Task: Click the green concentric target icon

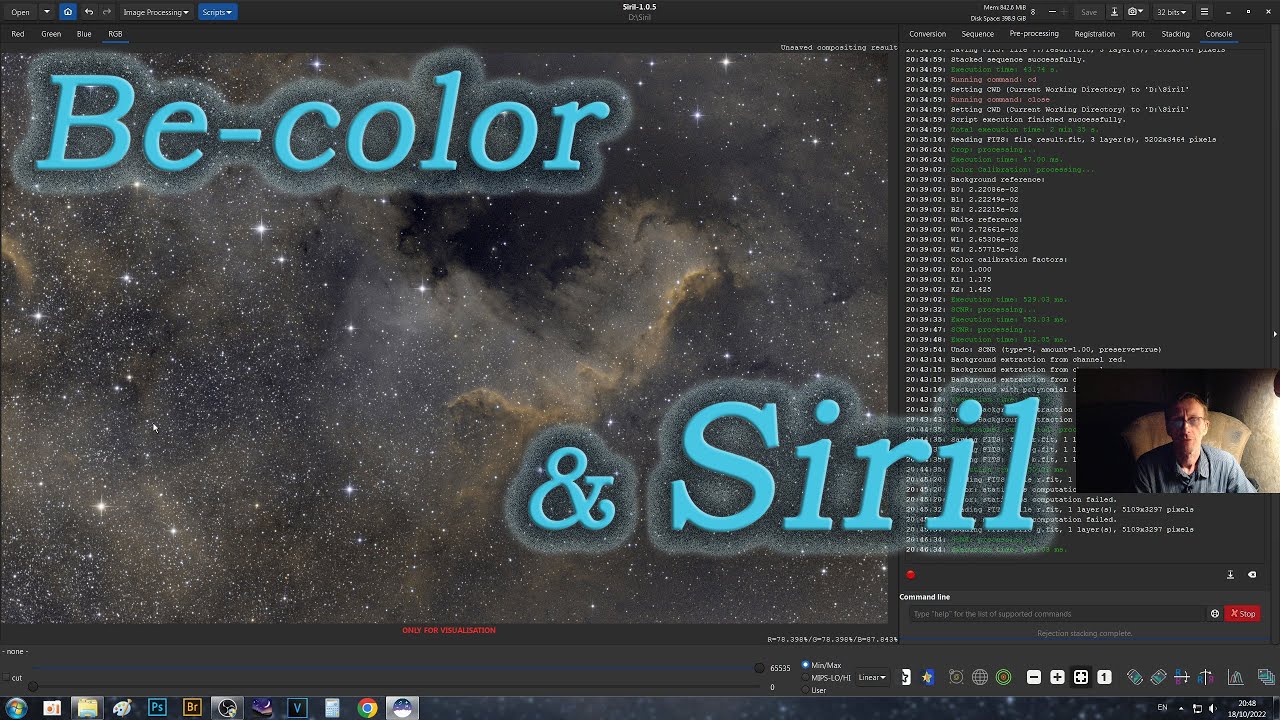Action: pyautogui.click(x=1004, y=677)
